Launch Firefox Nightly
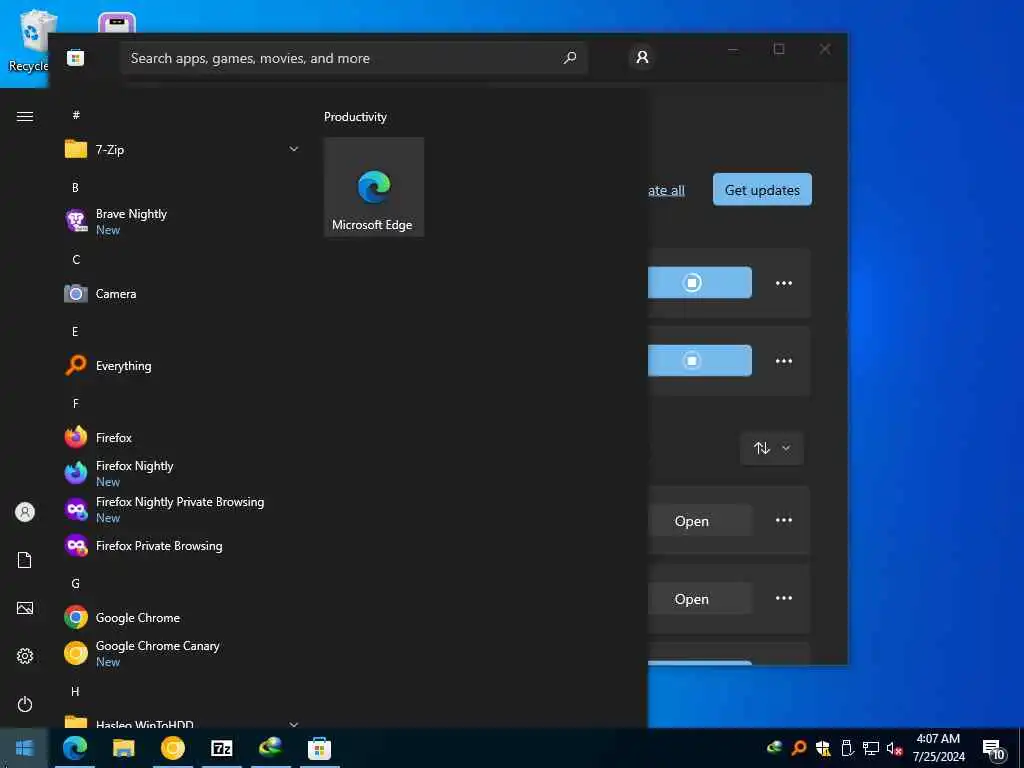 pos(182,473)
